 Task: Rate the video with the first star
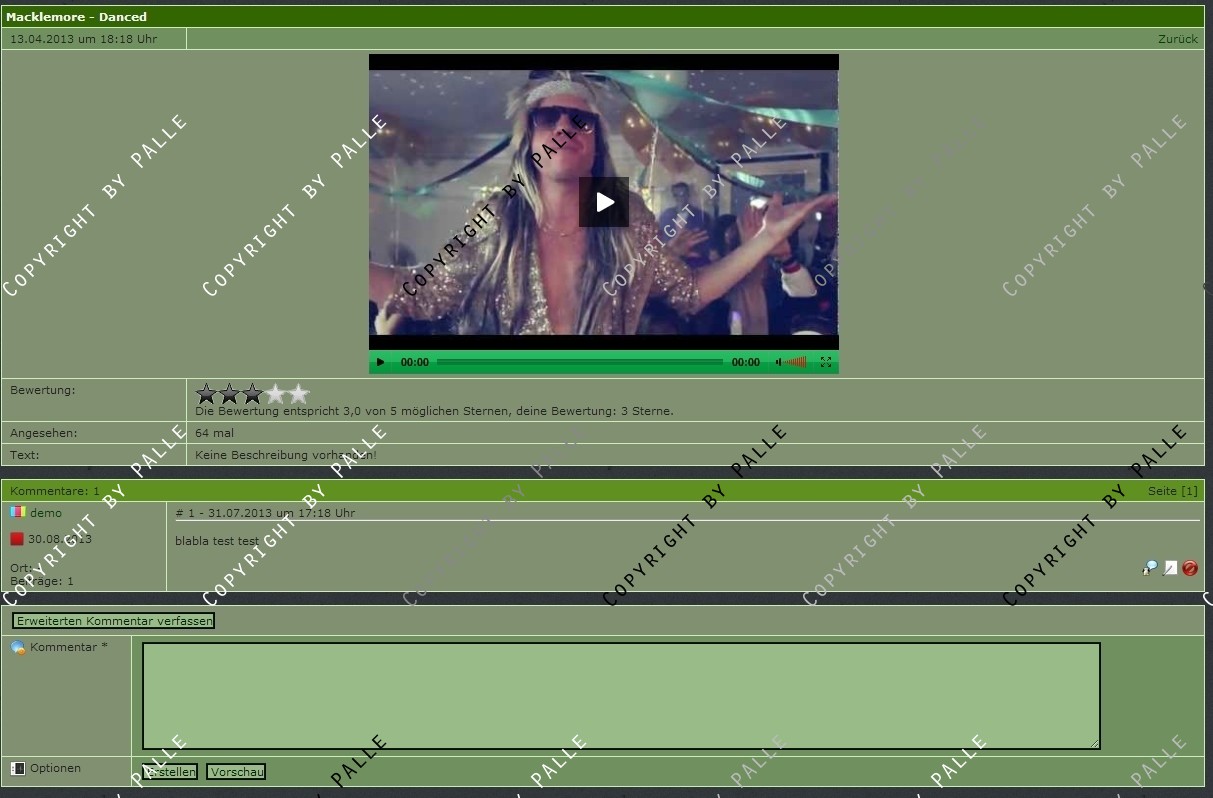pos(207,394)
